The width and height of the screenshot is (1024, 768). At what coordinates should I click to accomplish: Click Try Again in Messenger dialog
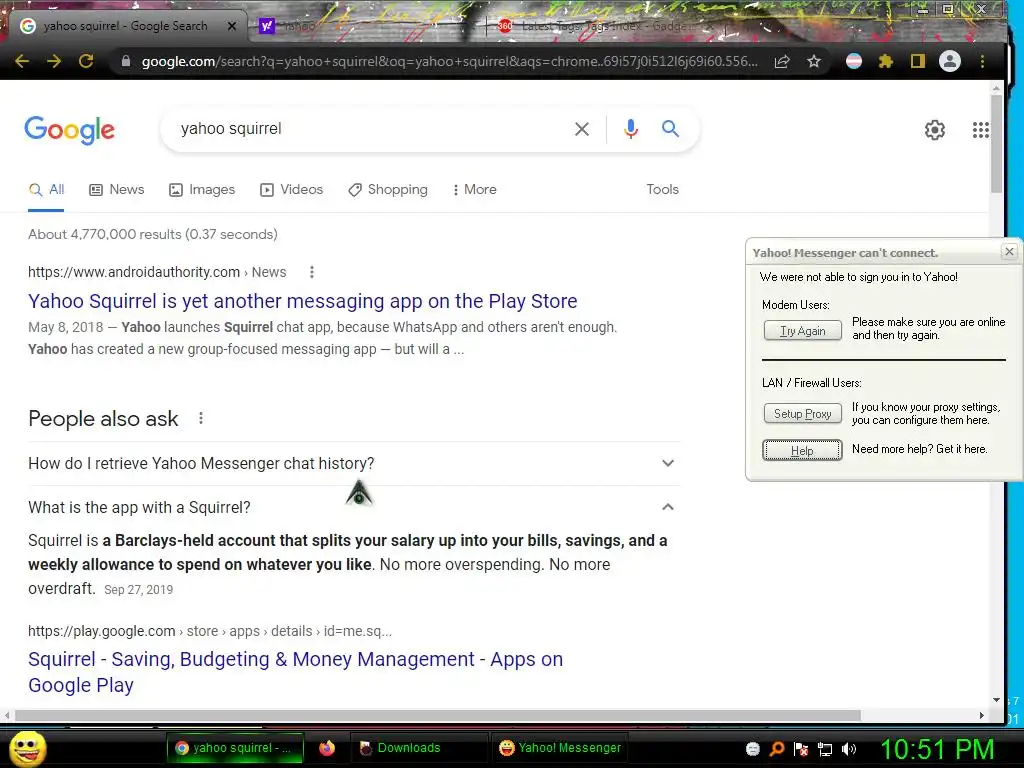pos(803,330)
